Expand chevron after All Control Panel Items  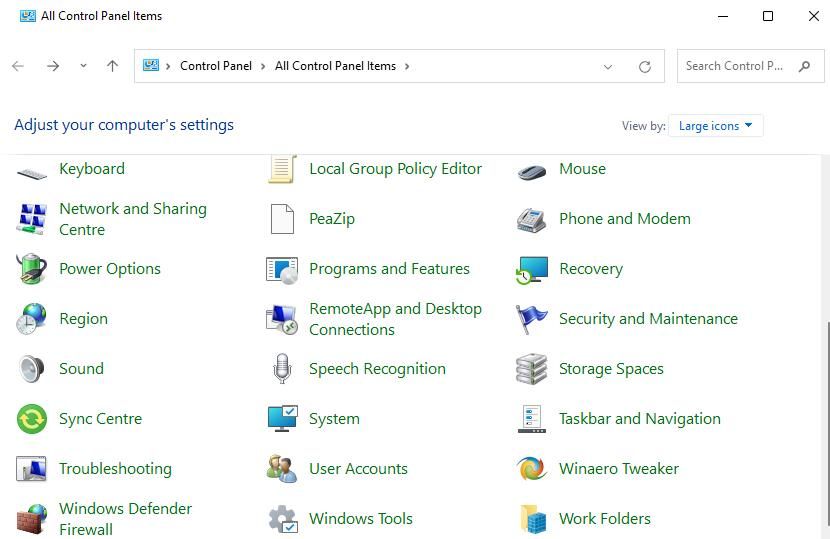pos(407,67)
